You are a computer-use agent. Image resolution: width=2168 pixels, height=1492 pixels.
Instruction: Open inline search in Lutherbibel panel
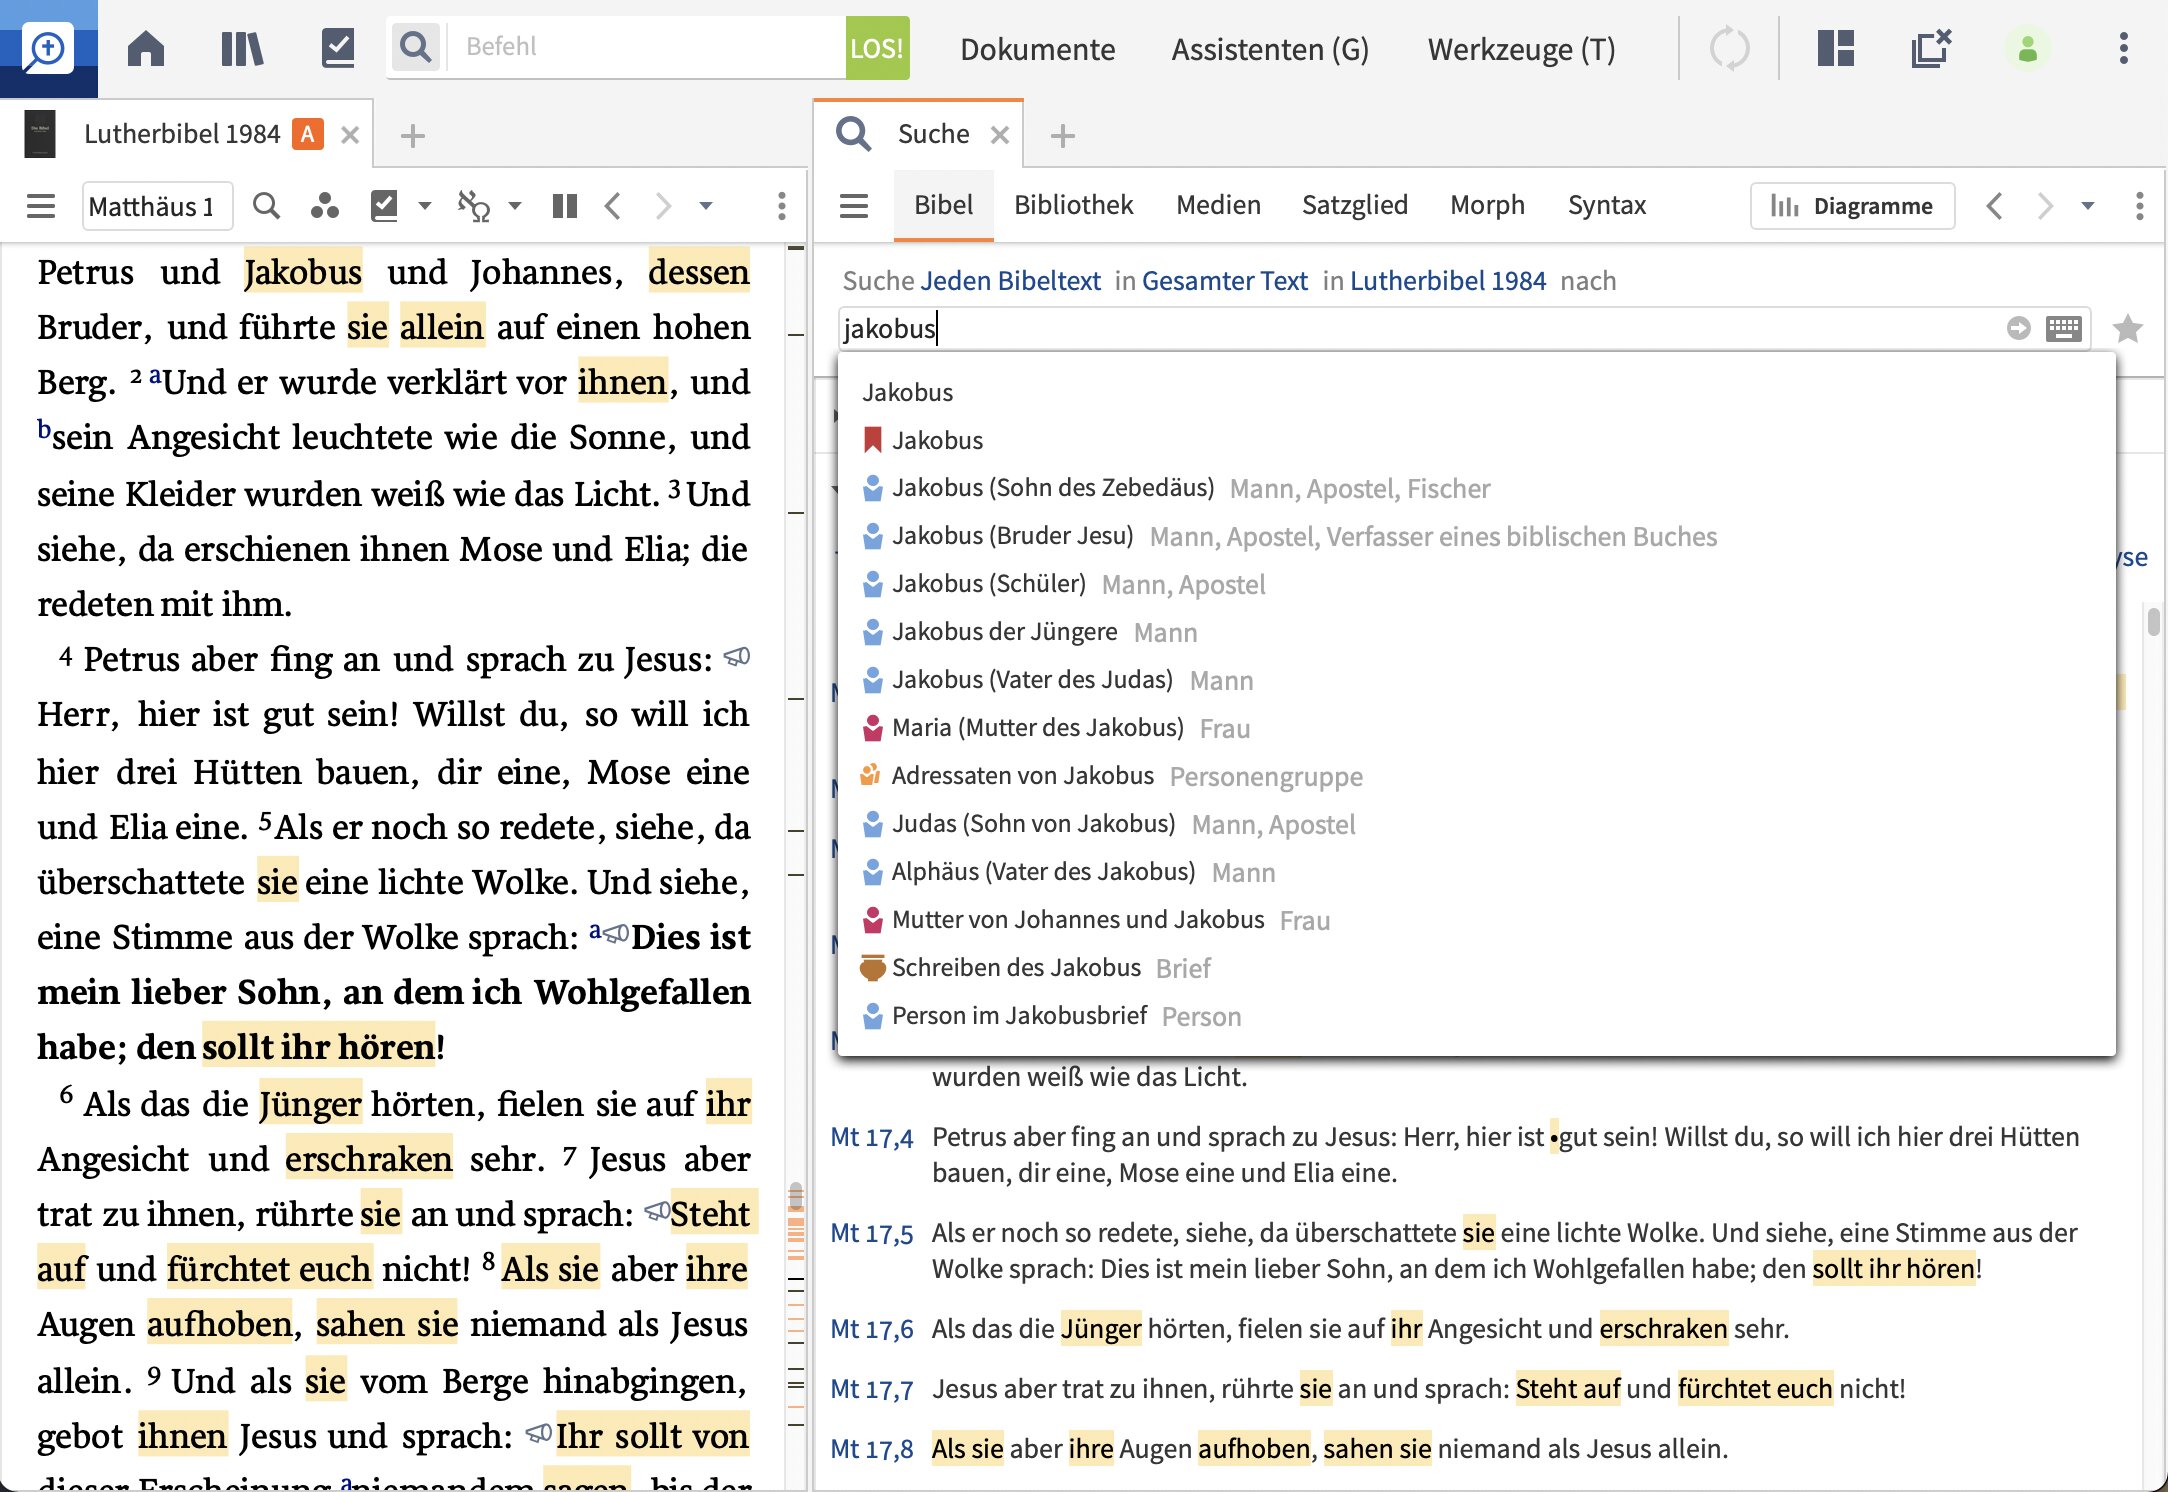coord(266,206)
